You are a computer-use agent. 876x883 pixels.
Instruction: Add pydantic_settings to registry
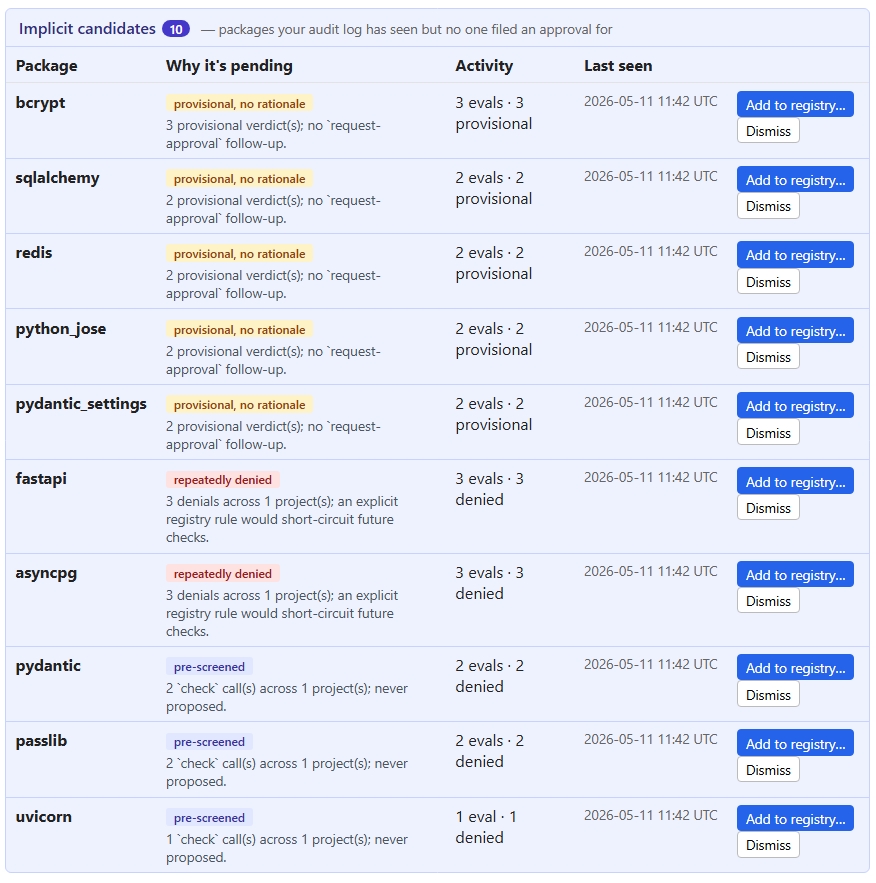click(x=795, y=405)
